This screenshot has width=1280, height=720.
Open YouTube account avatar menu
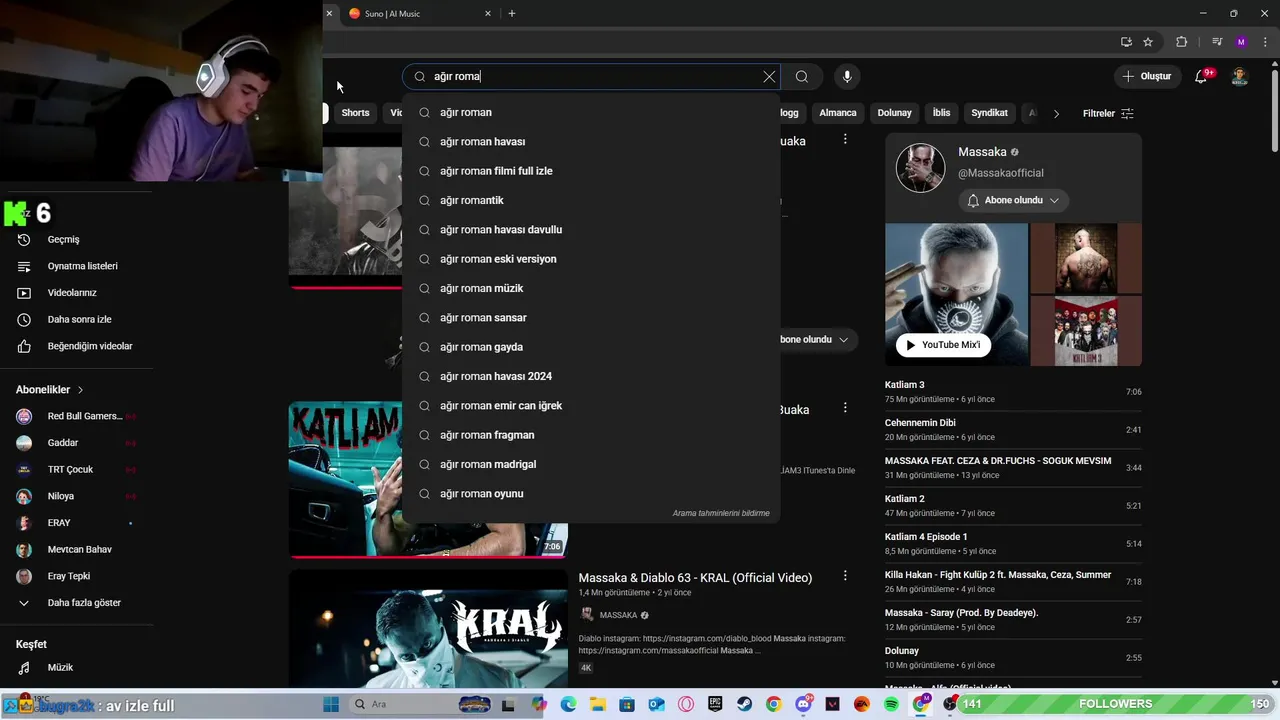(x=1240, y=77)
